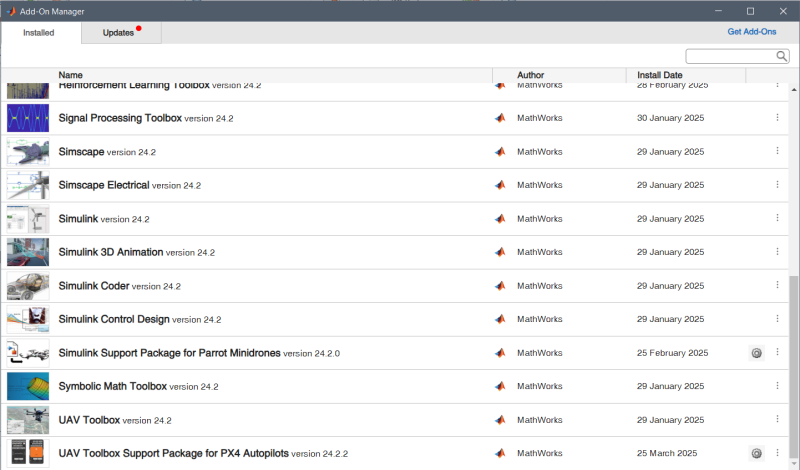Click PX4 Autopilots package thumbnail

[x=28, y=453]
